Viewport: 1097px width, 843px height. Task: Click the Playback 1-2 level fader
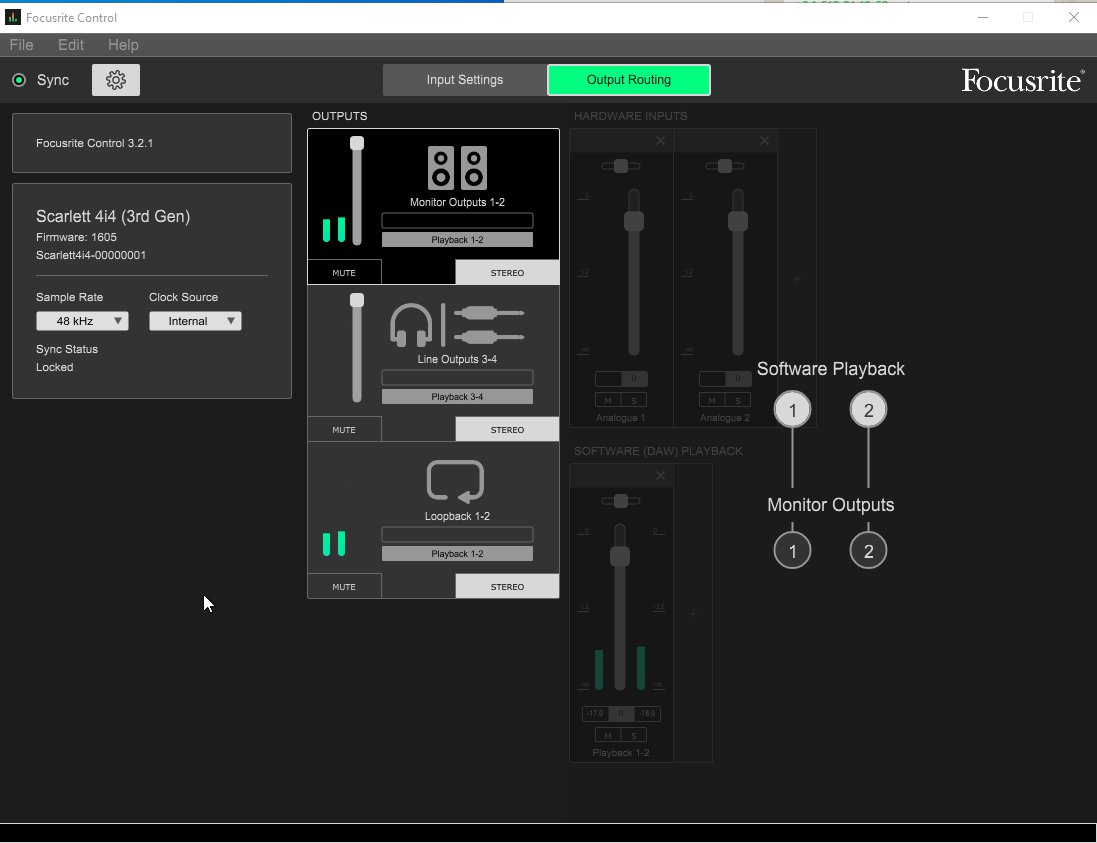coord(620,557)
